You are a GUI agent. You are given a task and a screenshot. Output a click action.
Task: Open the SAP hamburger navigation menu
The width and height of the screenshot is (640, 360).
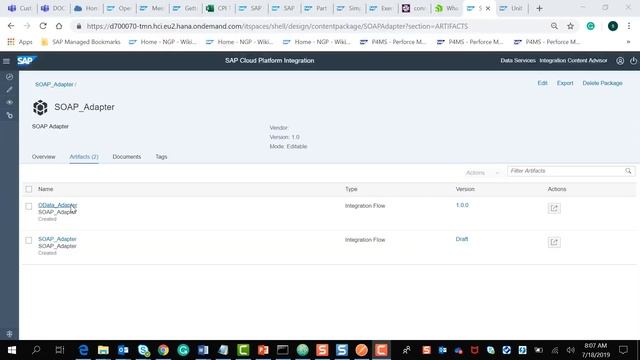(x=6, y=61)
